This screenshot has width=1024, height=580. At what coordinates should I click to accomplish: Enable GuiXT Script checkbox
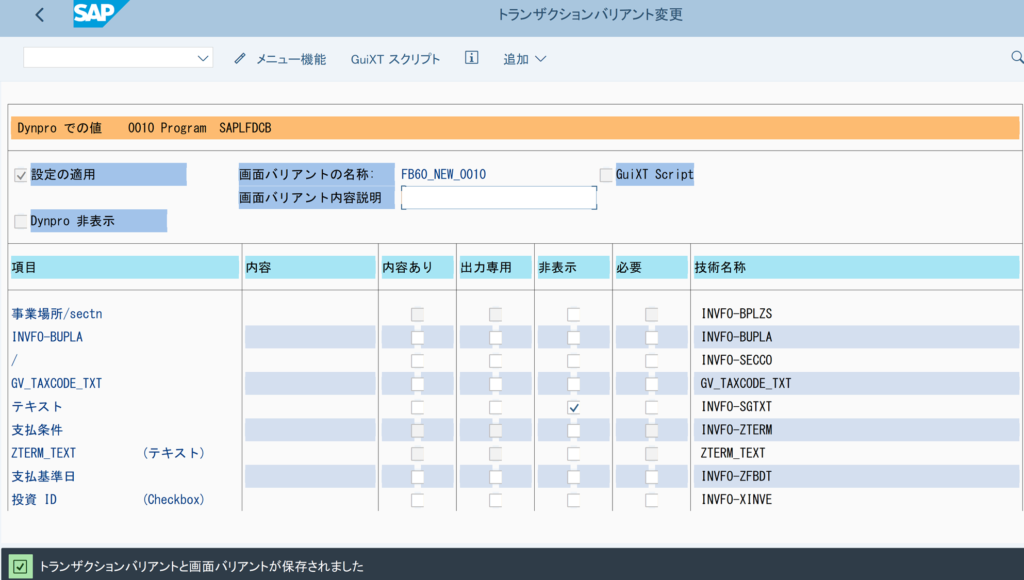(x=606, y=174)
